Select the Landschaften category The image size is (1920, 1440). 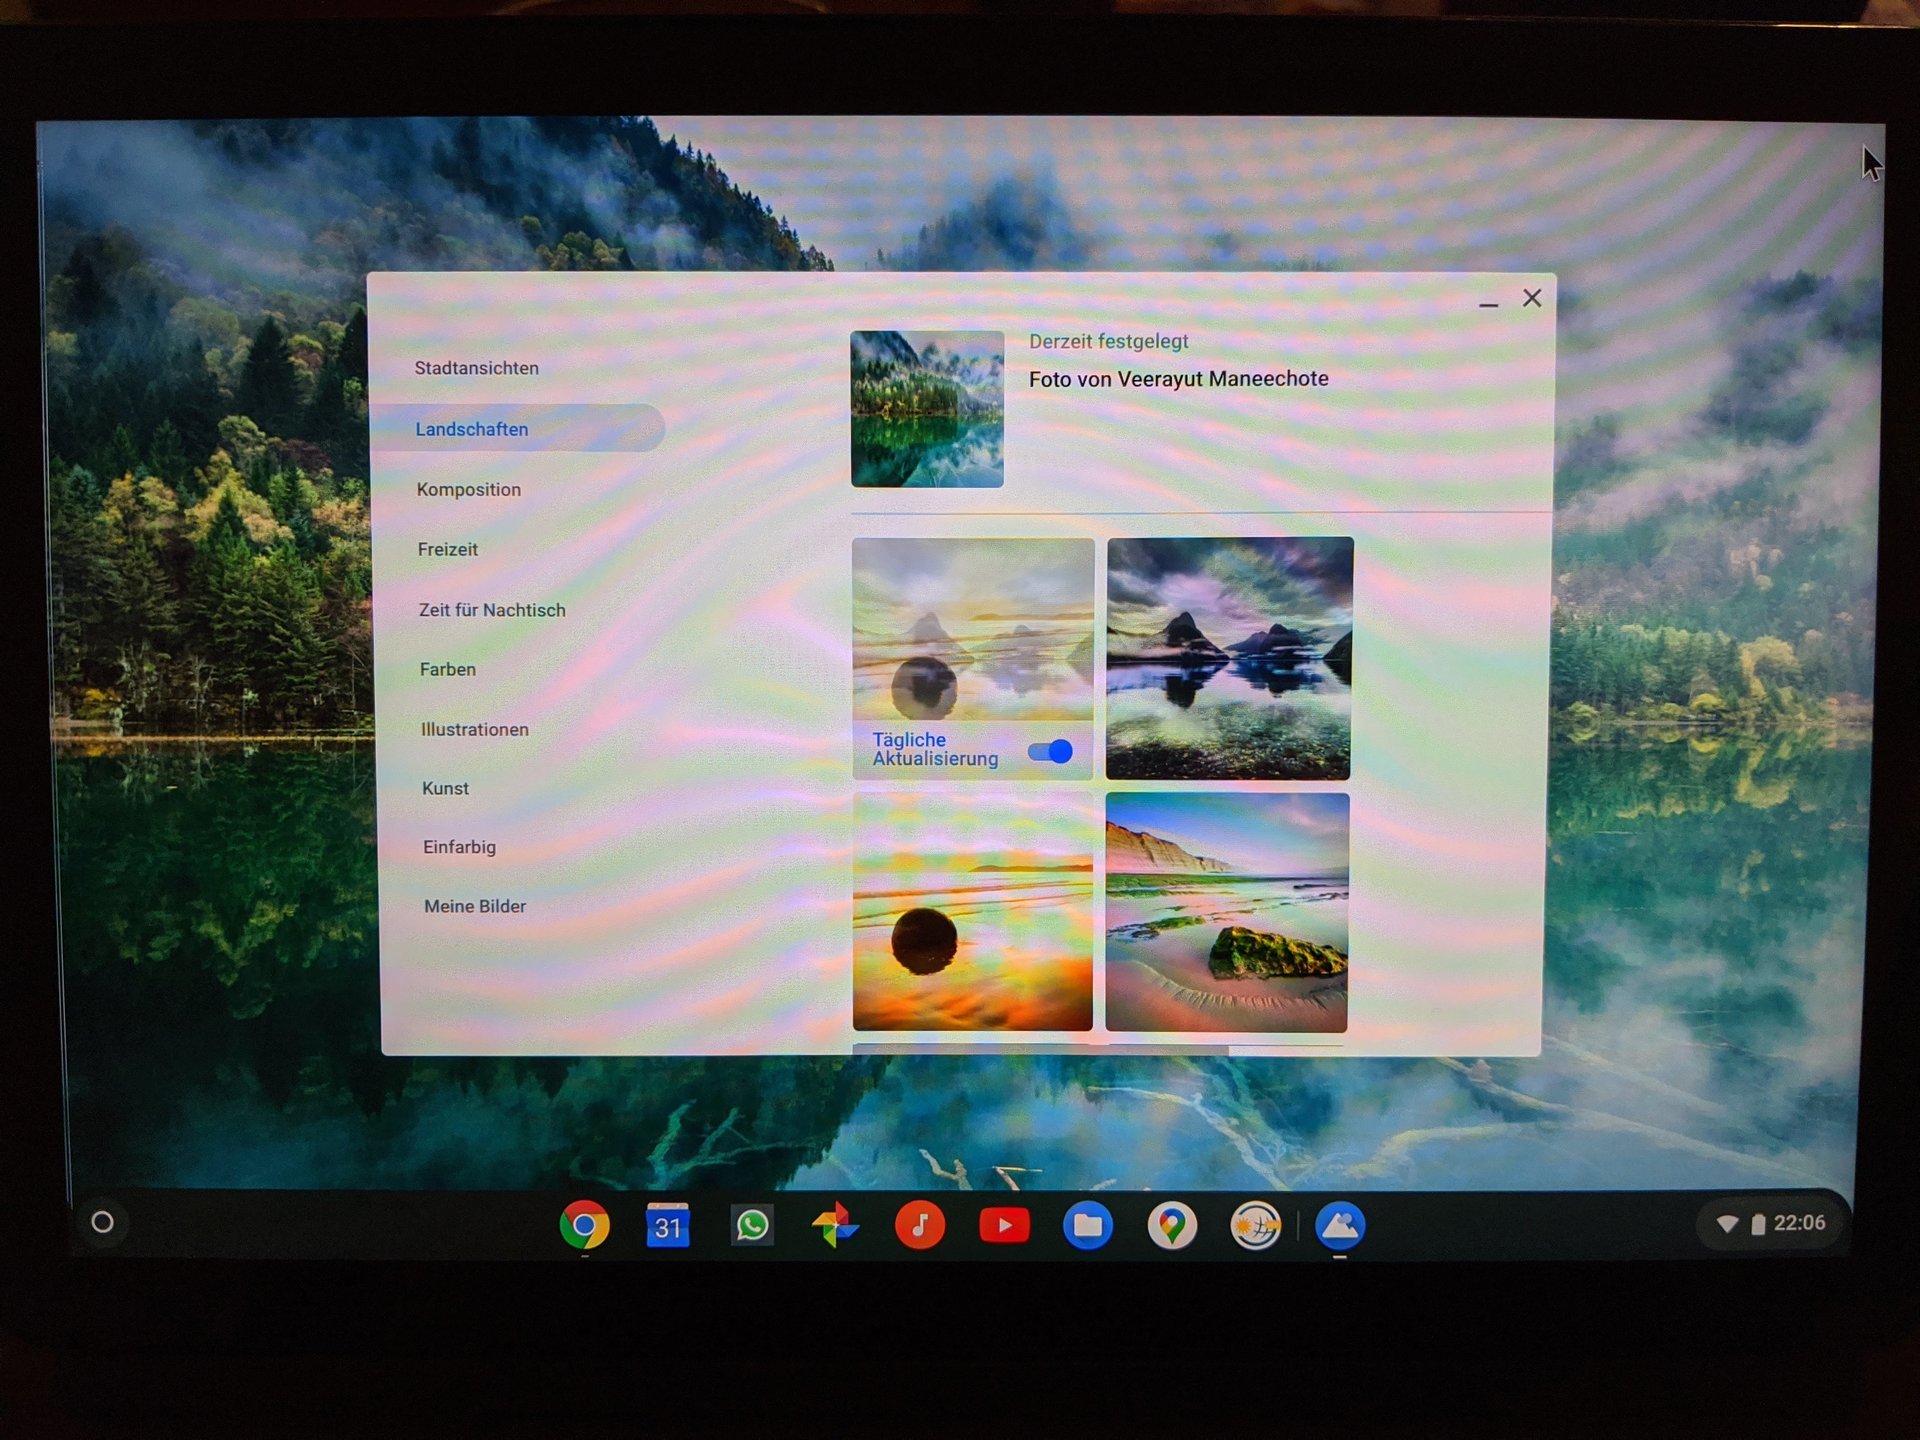pos(517,428)
